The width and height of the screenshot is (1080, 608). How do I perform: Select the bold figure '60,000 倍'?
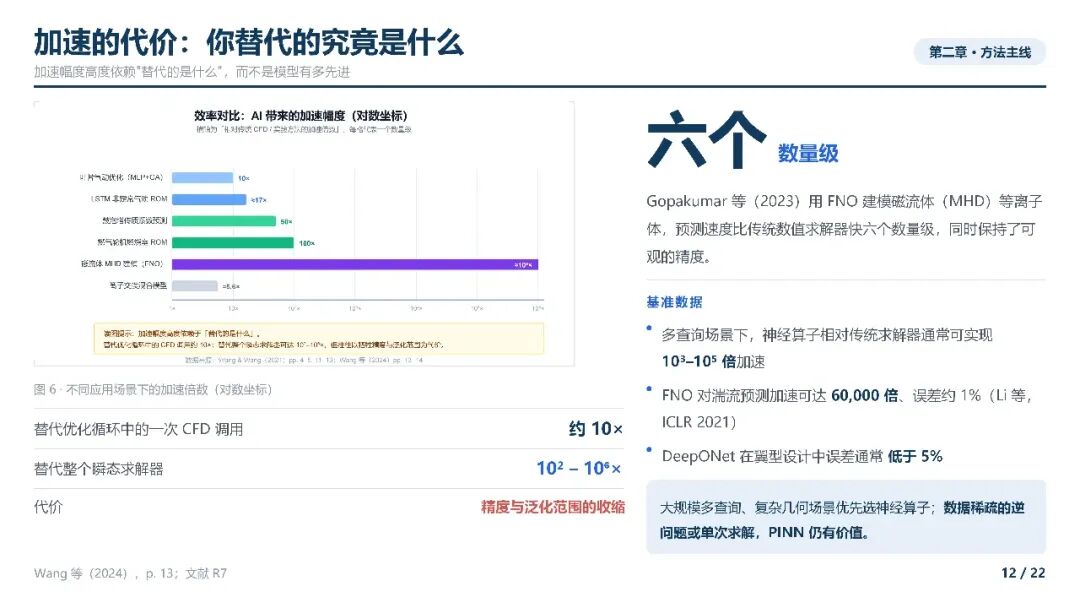[864, 395]
